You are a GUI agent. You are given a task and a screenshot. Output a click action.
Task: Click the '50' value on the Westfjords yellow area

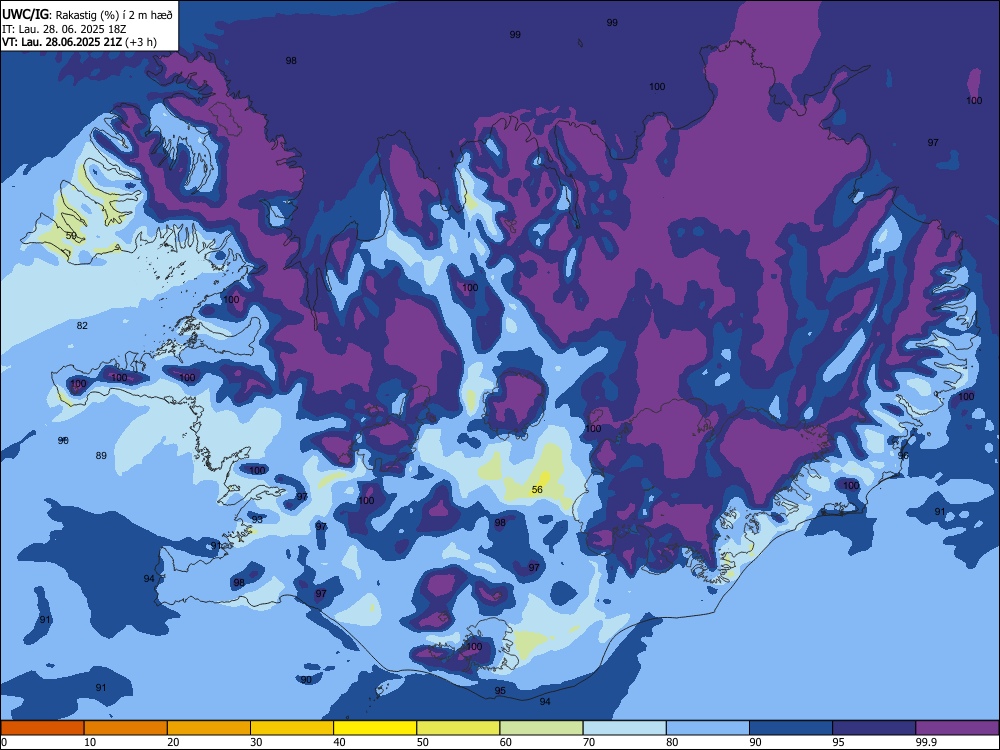[x=71, y=235]
